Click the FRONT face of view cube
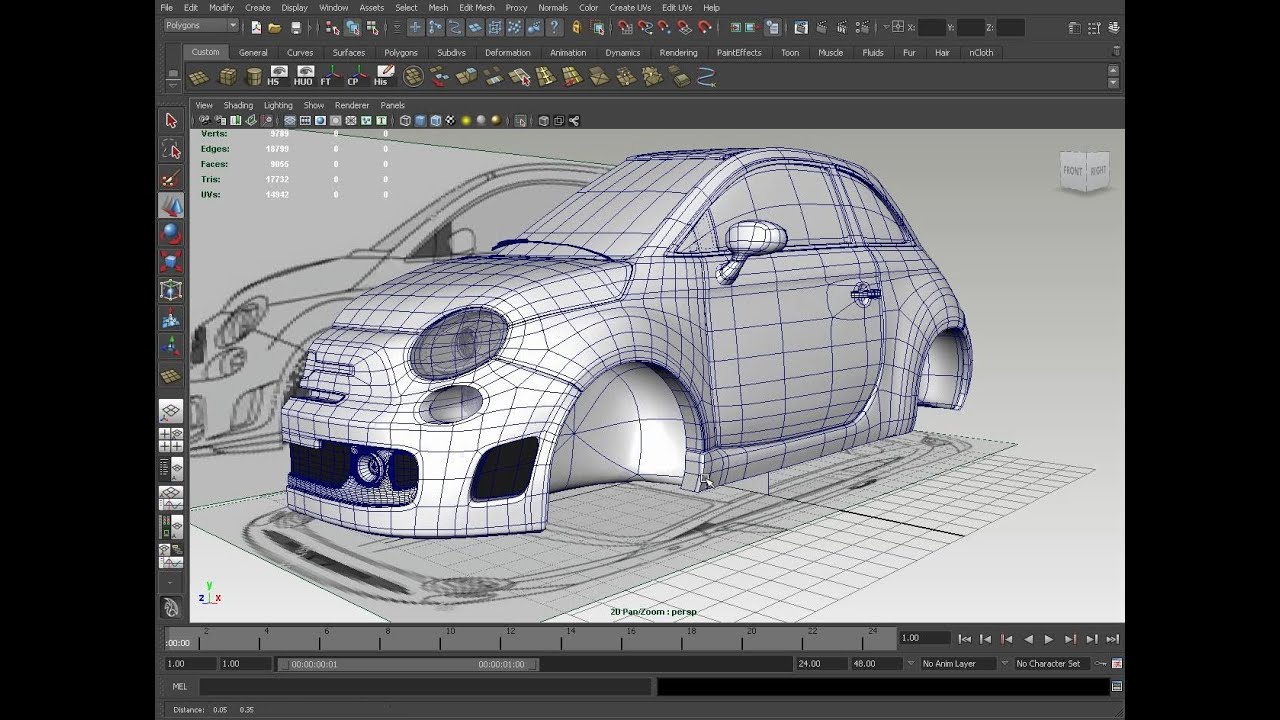The height and width of the screenshot is (720, 1280). pyautogui.click(x=1072, y=171)
